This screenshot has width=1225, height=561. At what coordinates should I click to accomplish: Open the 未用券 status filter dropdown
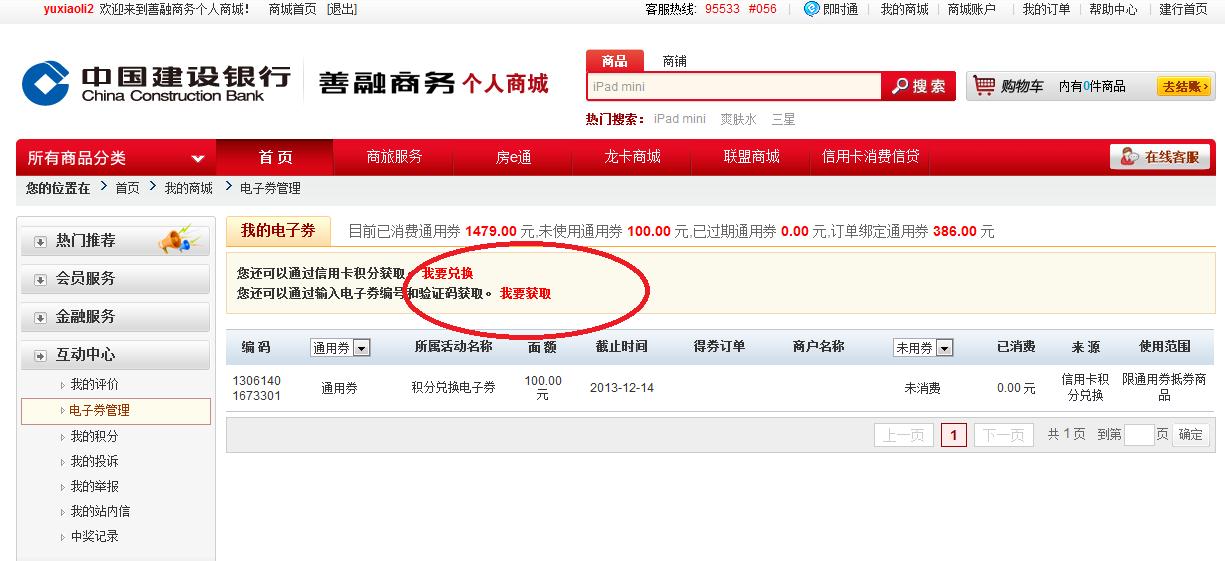click(x=944, y=348)
